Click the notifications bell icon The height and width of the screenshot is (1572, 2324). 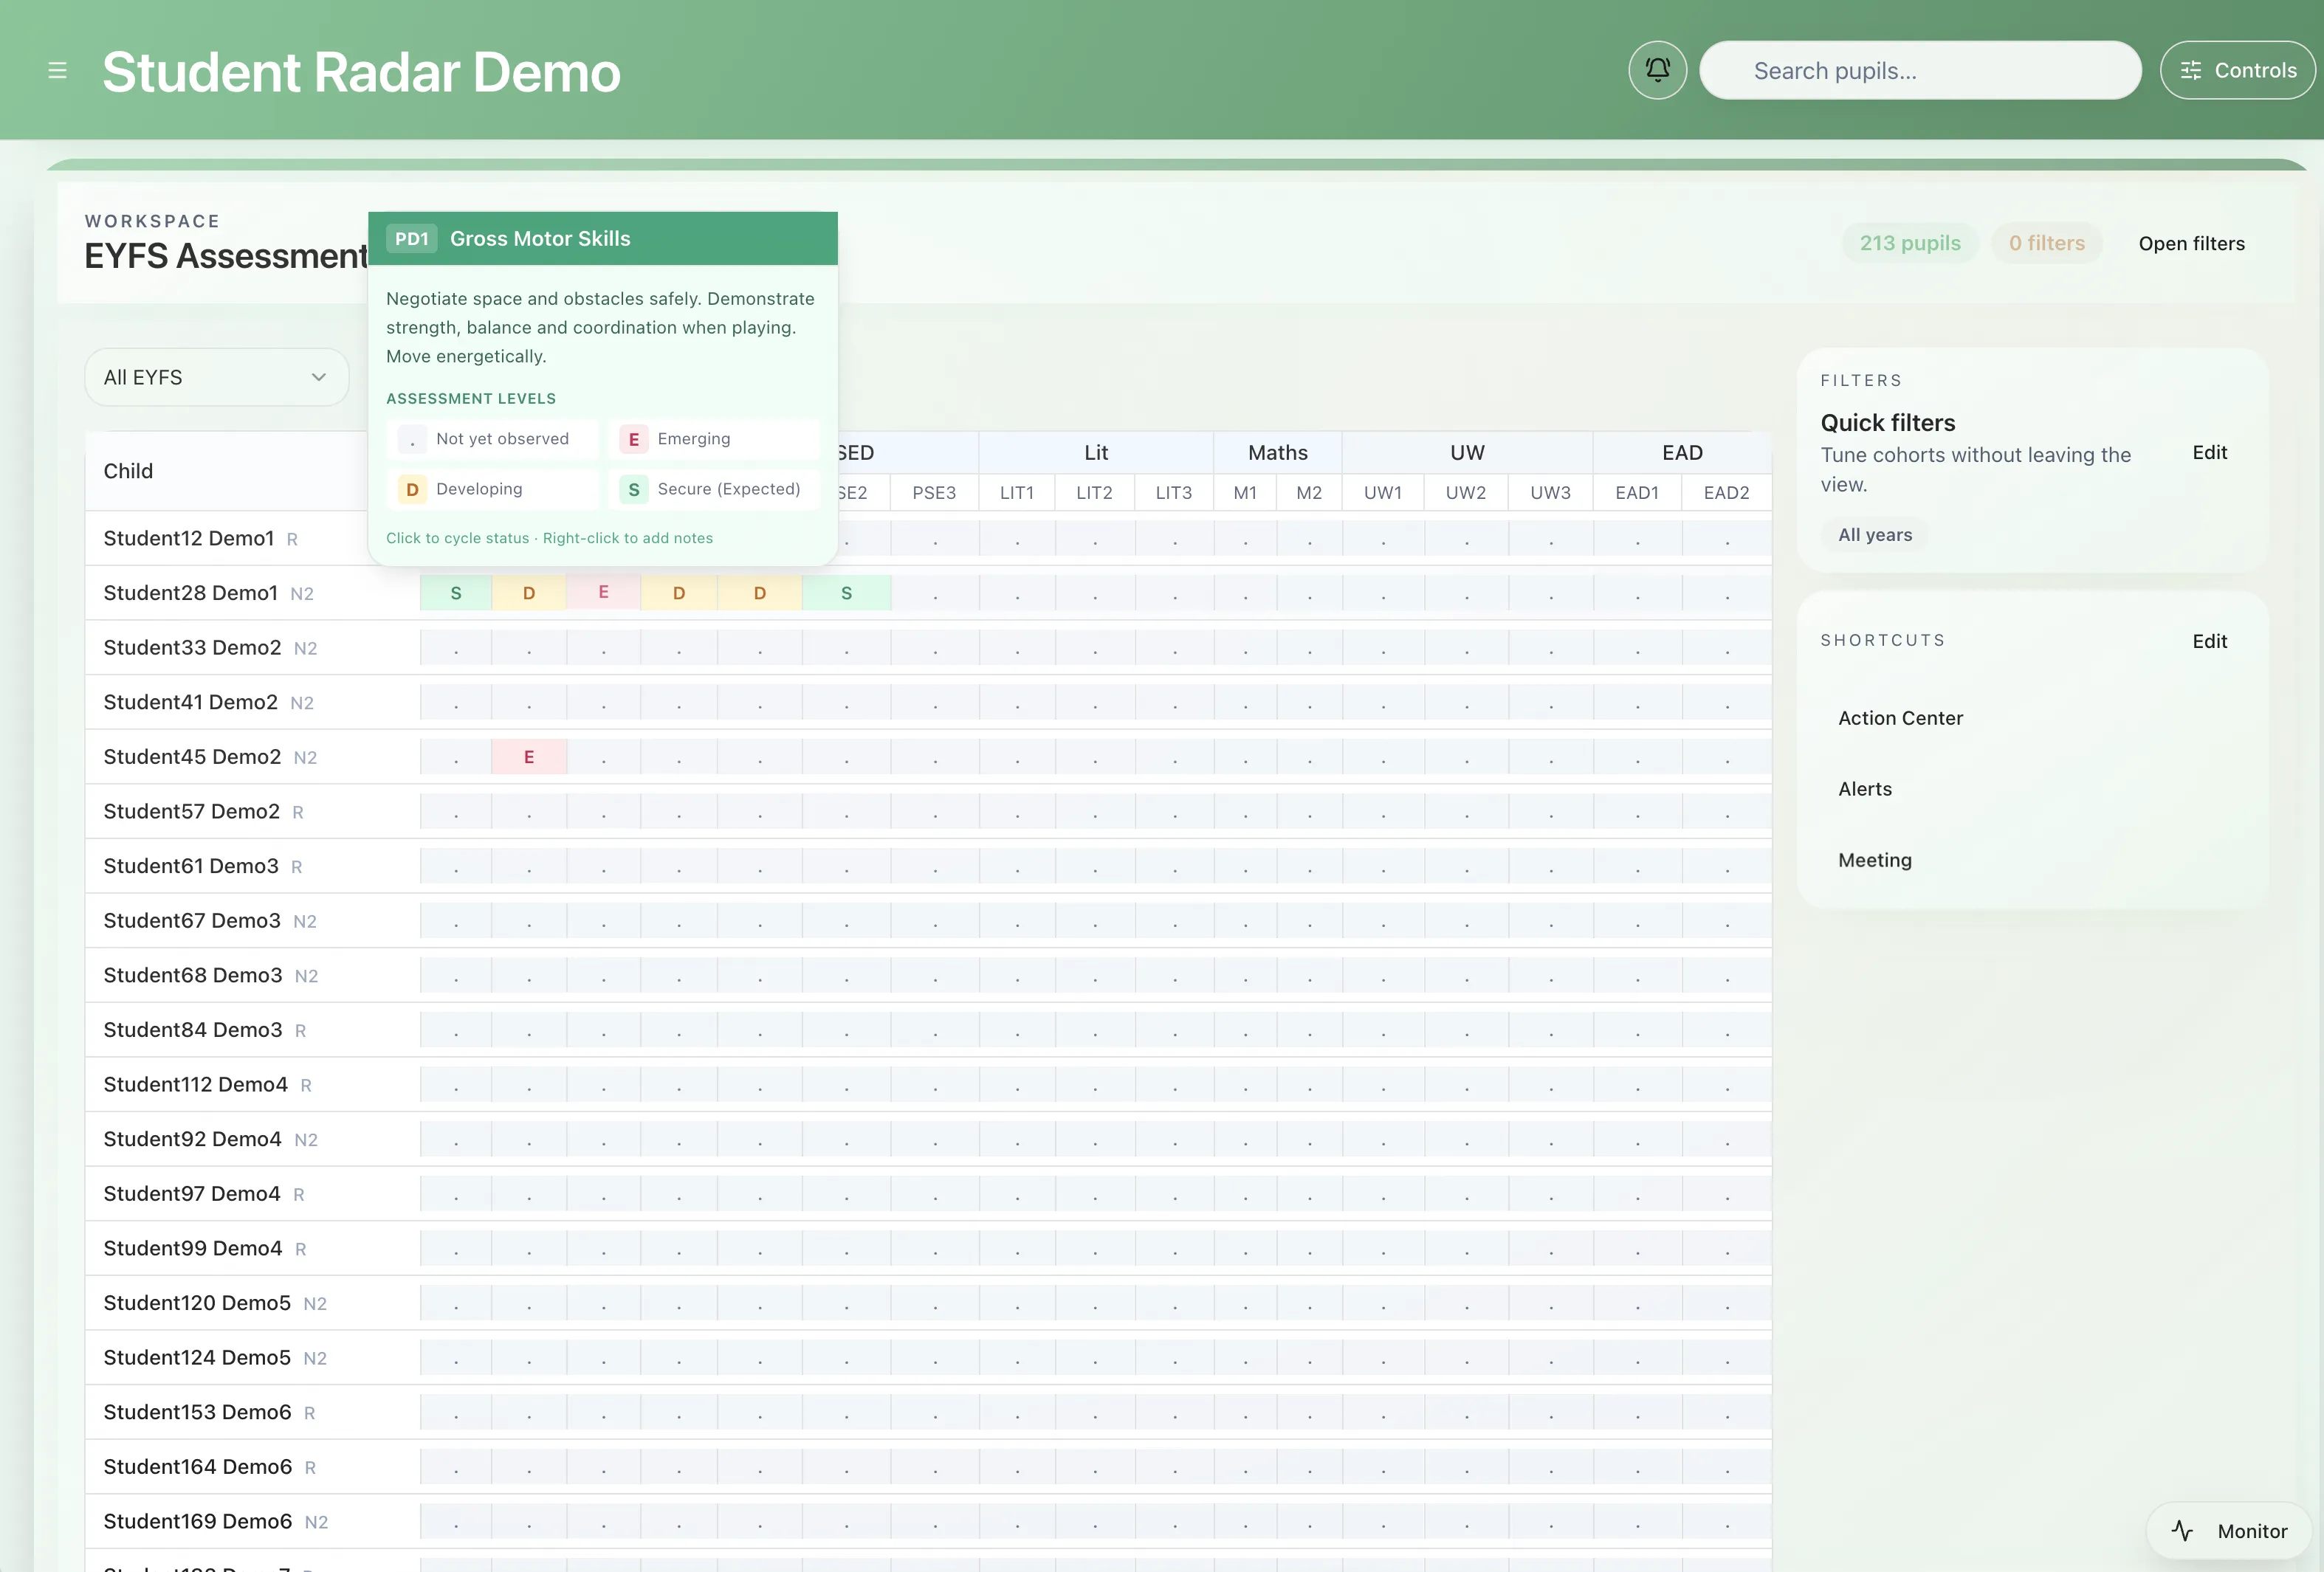point(1657,70)
